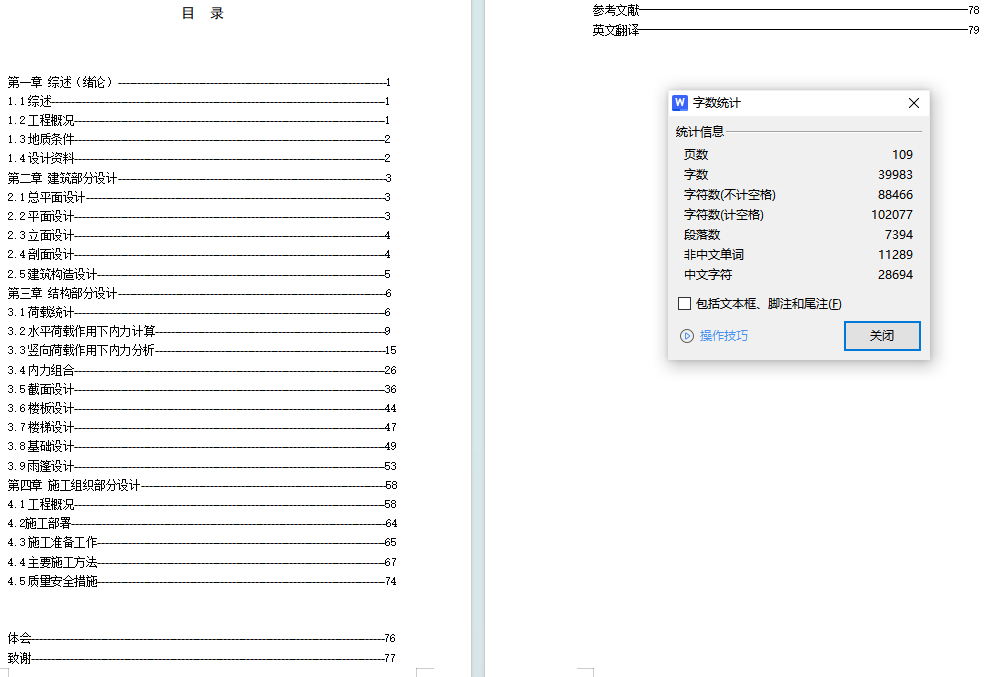Click the 目 录 page heading
This screenshot has height=677, width=988.
pos(203,14)
